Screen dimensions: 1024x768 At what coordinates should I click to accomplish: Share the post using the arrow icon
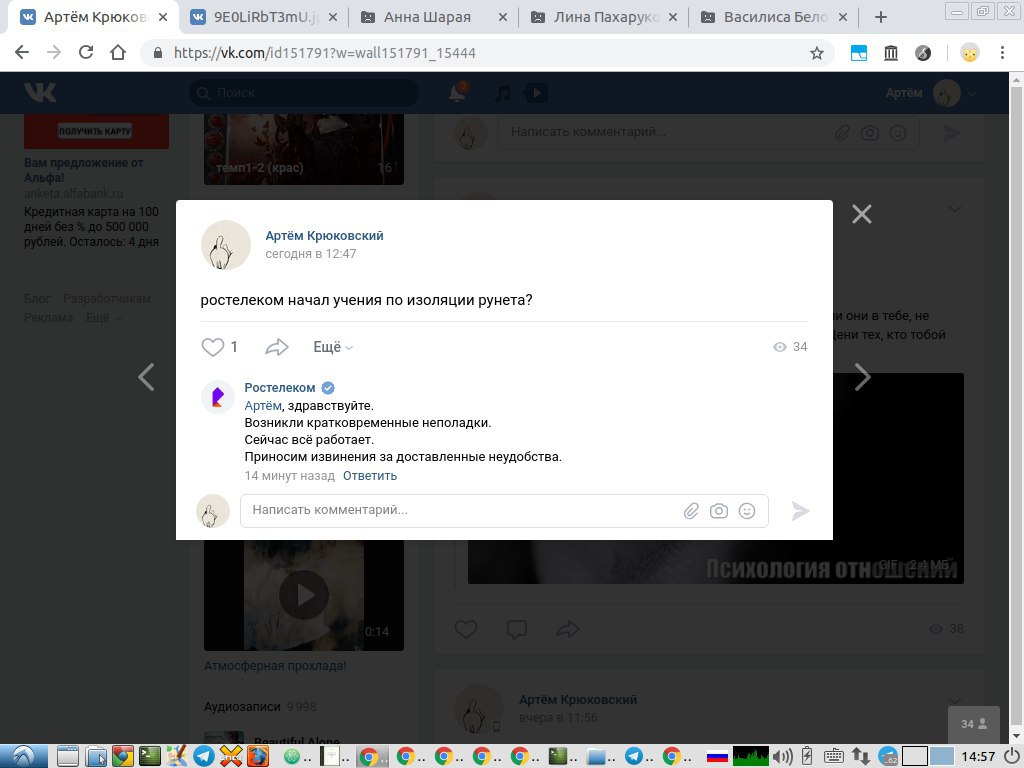[277, 347]
